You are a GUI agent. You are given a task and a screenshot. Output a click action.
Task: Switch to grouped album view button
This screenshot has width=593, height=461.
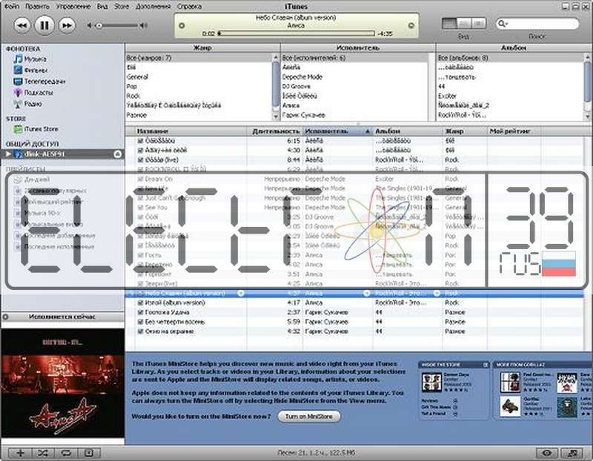click(x=464, y=23)
